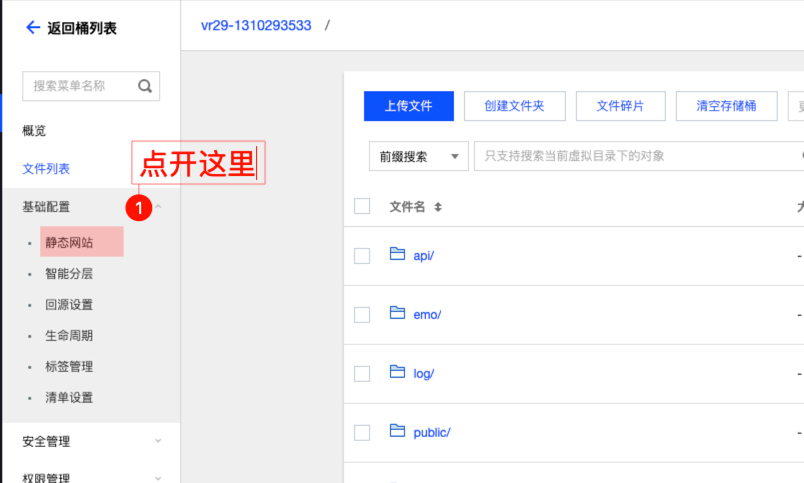The height and width of the screenshot is (483, 804).
Task: Click the log/ folder icon
Action: [397, 372]
